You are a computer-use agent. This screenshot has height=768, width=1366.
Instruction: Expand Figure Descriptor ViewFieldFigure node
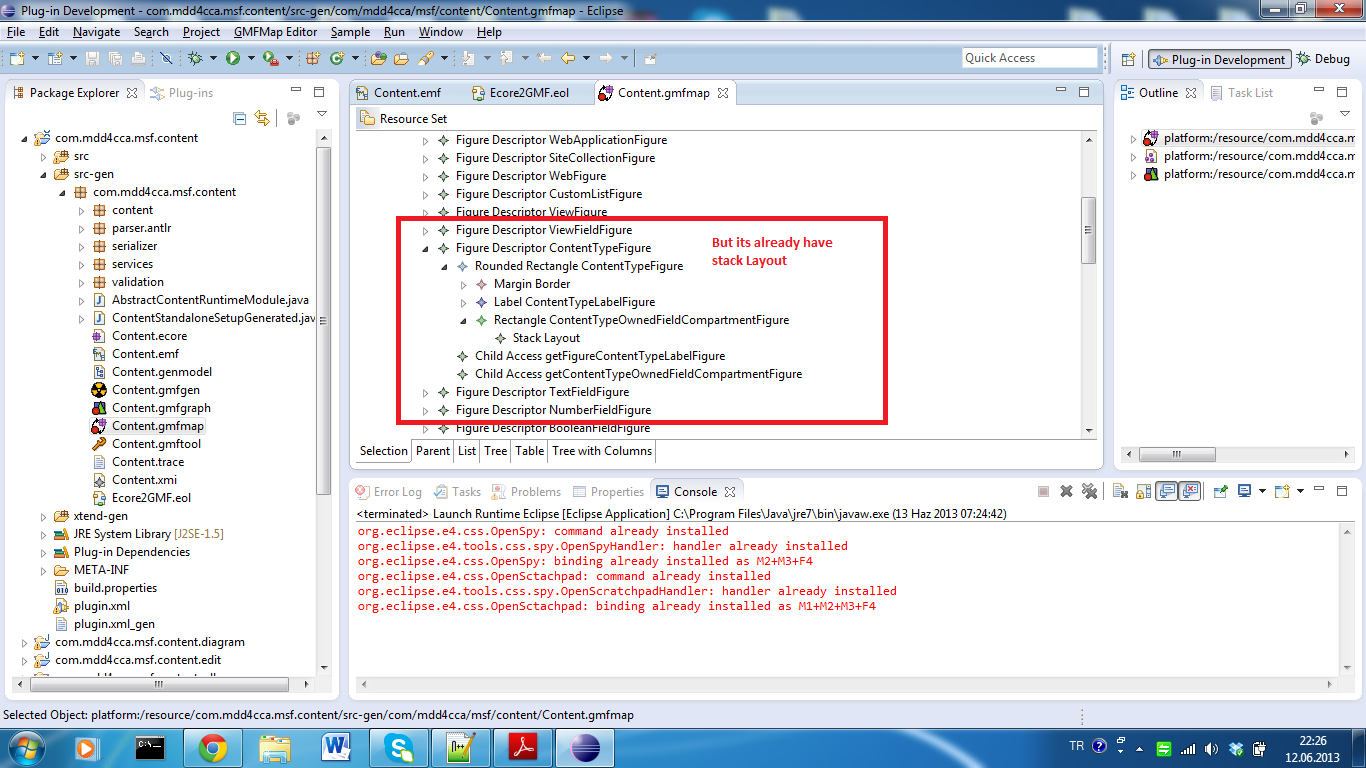pos(425,230)
